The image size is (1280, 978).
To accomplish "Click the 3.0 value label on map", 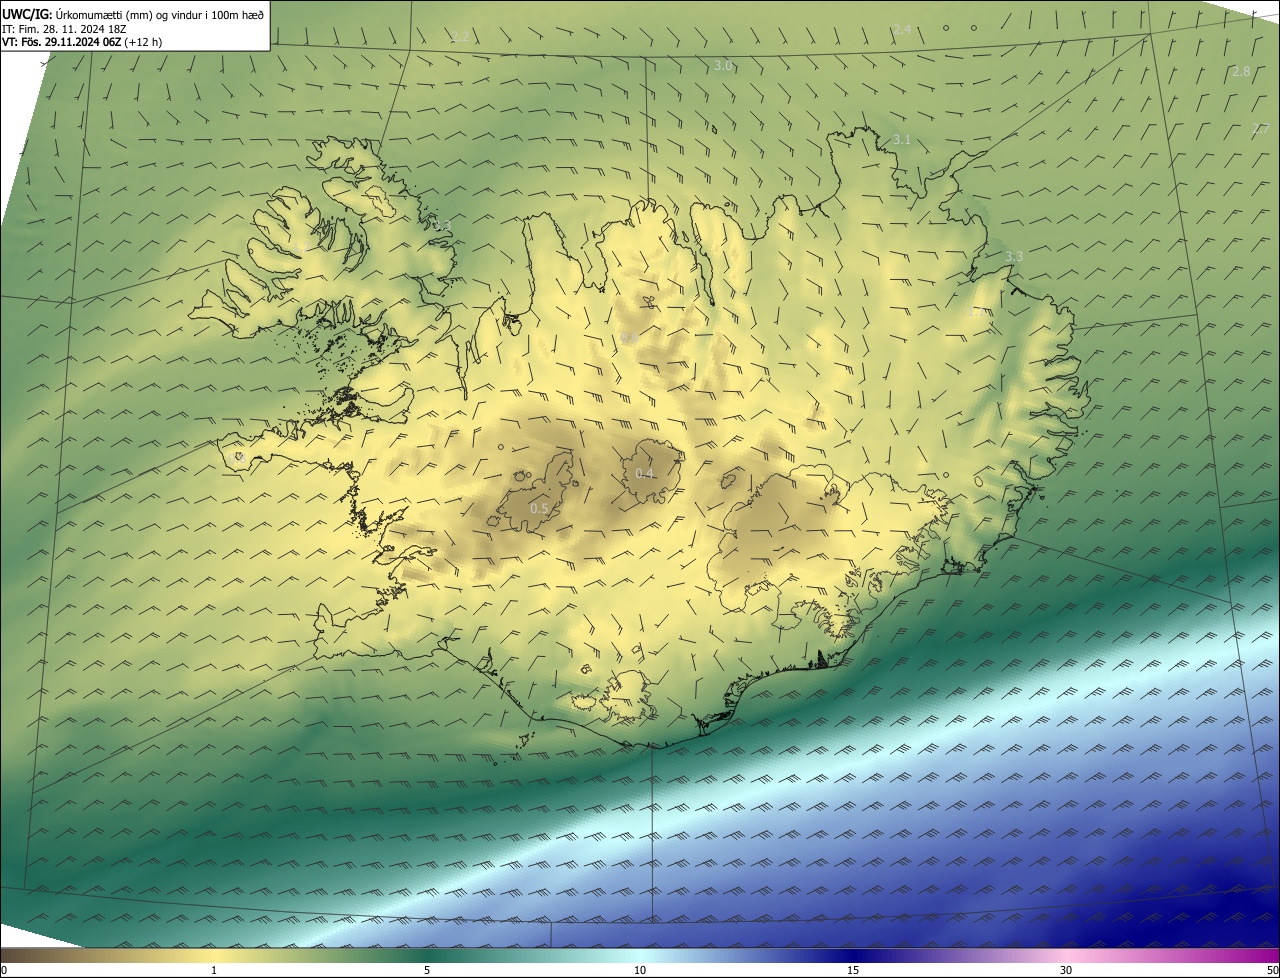I will [x=723, y=65].
